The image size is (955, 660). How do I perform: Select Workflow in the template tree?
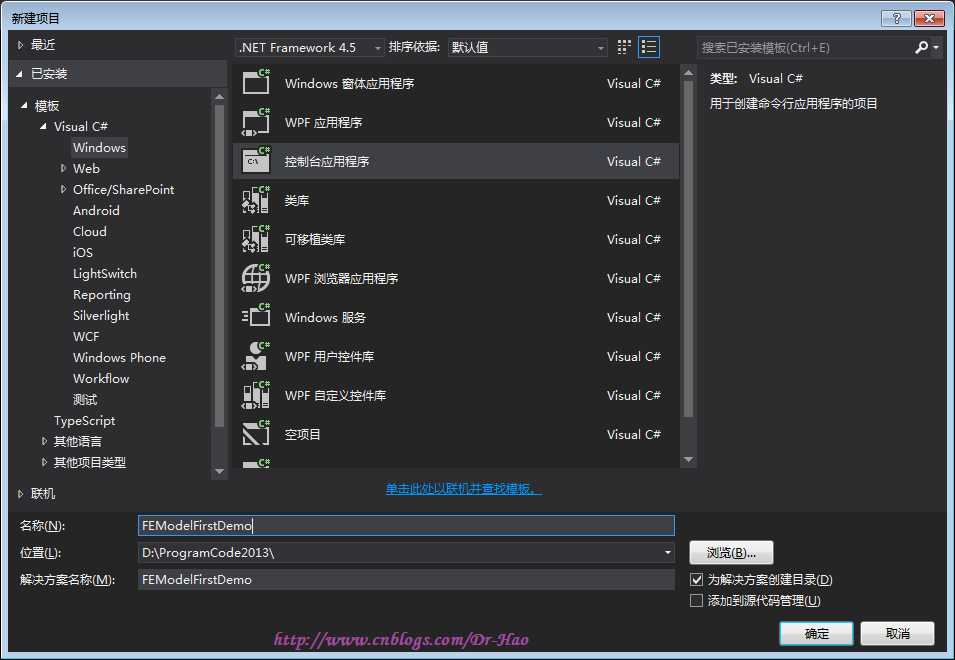101,378
